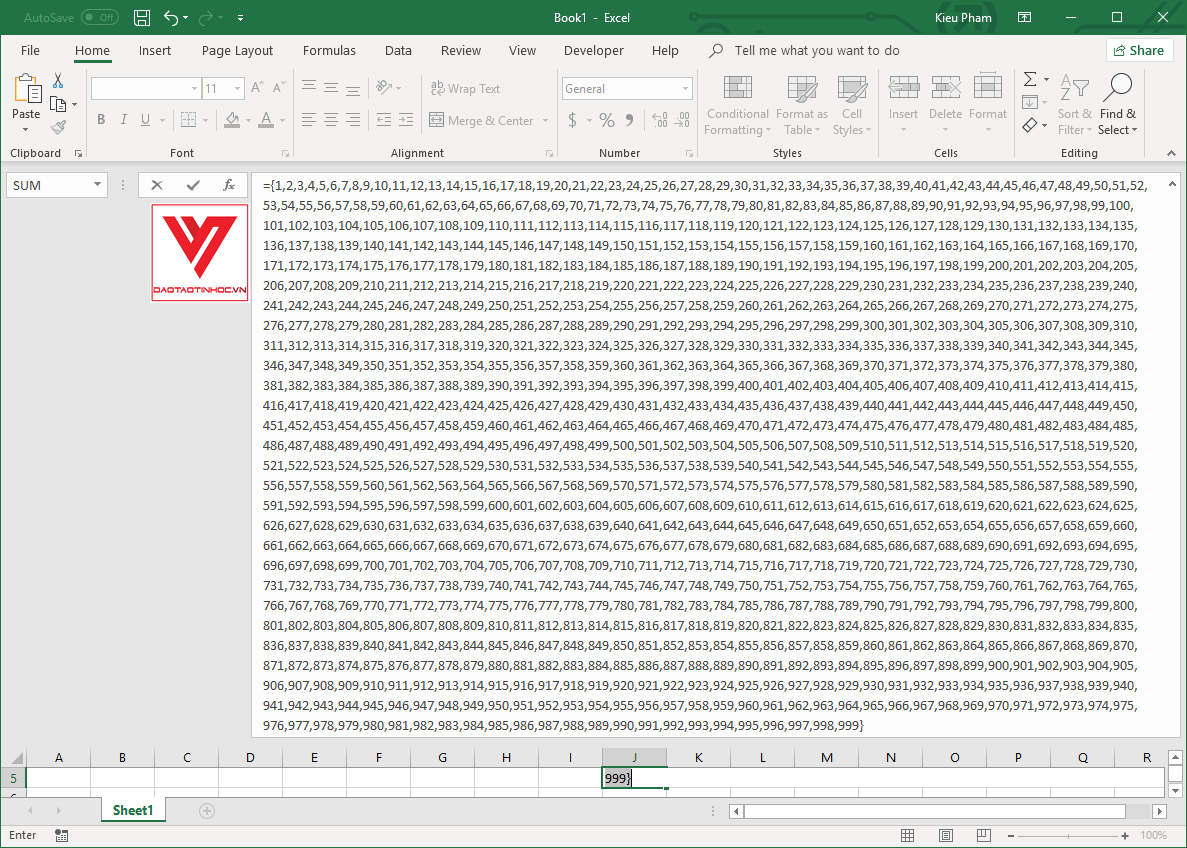Screen dimensions: 1187x848
Task: Click the Comma Style icon
Action: click(x=629, y=120)
